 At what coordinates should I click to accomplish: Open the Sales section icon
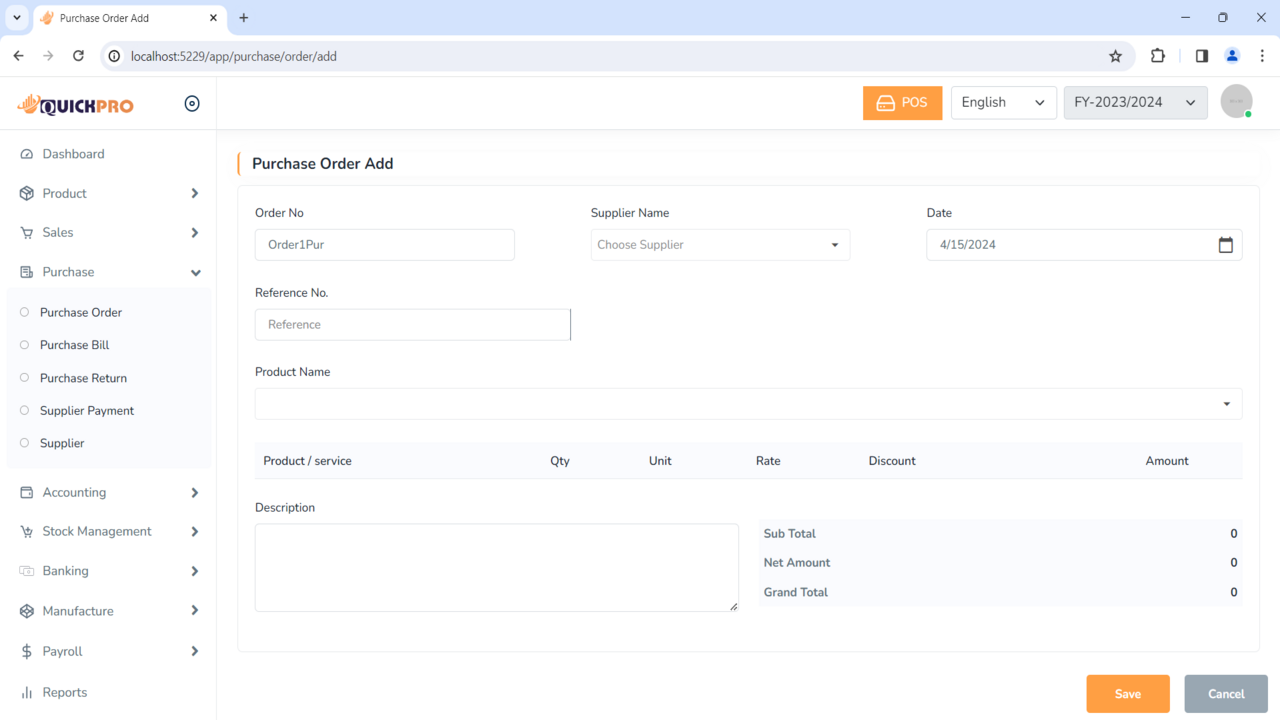(x=27, y=232)
